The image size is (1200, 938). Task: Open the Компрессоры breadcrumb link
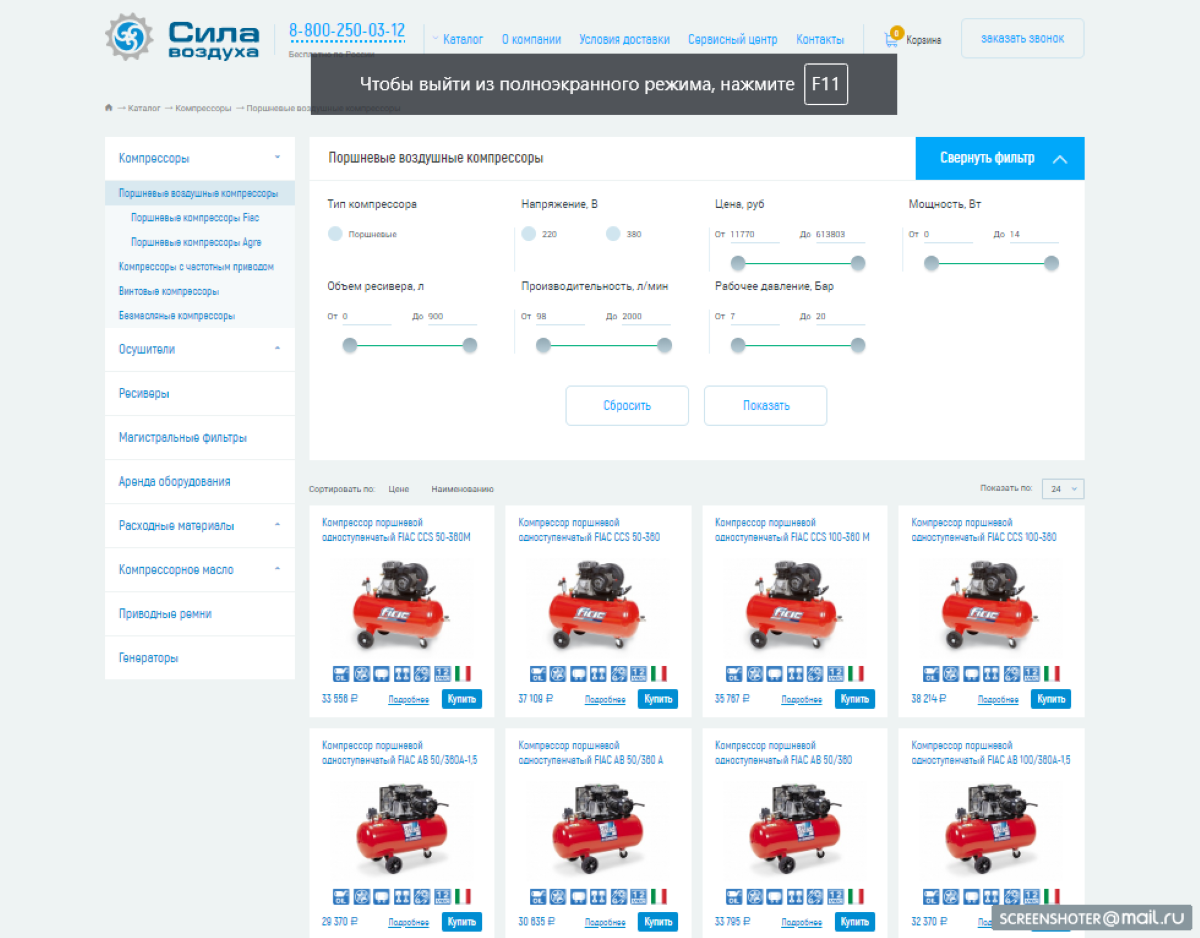tap(203, 108)
